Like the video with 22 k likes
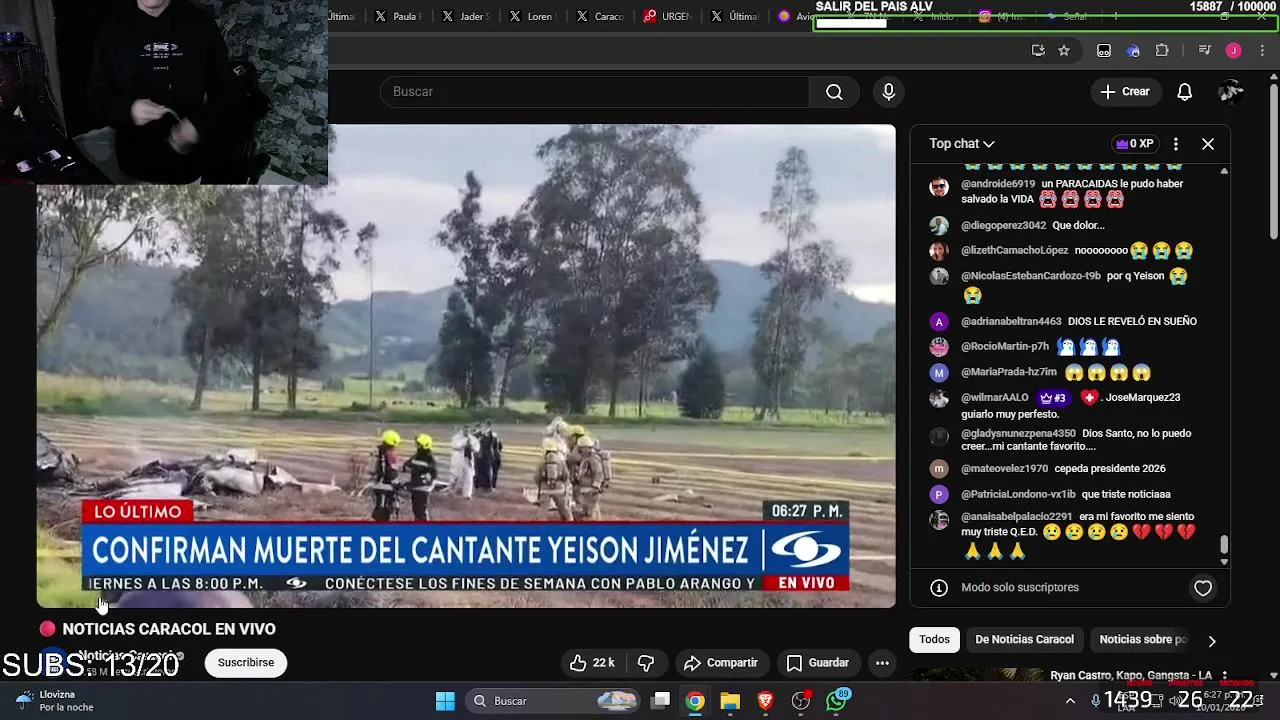The width and height of the screenshot is (1280, 720). pos(592,663)
